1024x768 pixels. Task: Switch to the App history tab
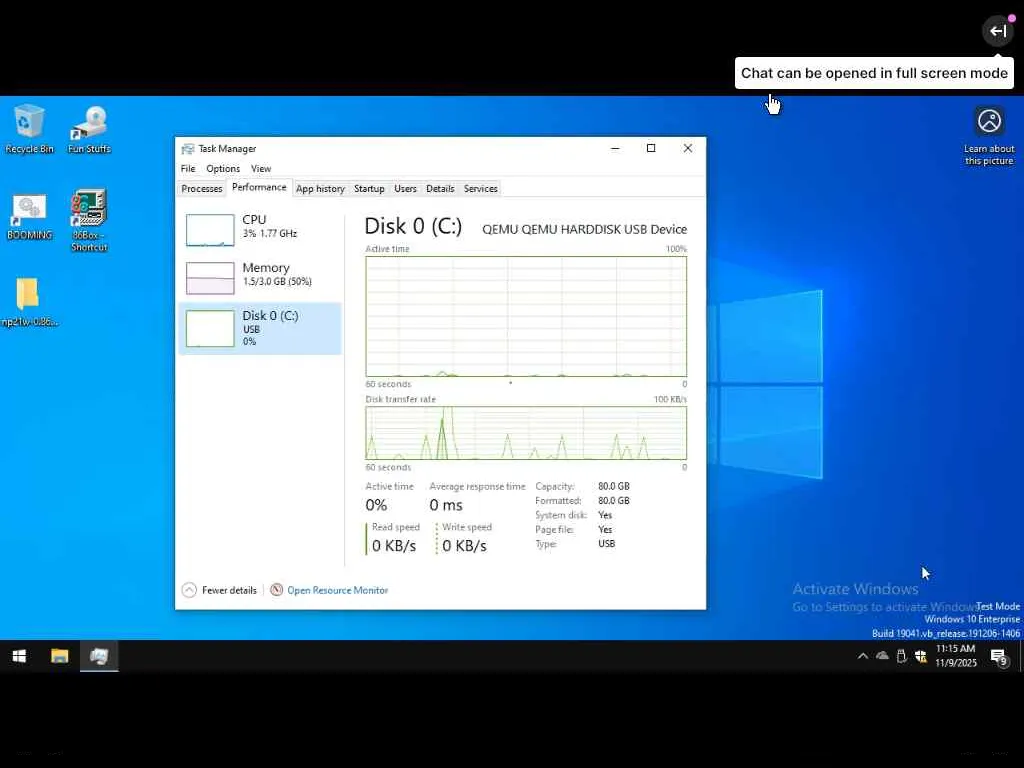tap(320, 189)
